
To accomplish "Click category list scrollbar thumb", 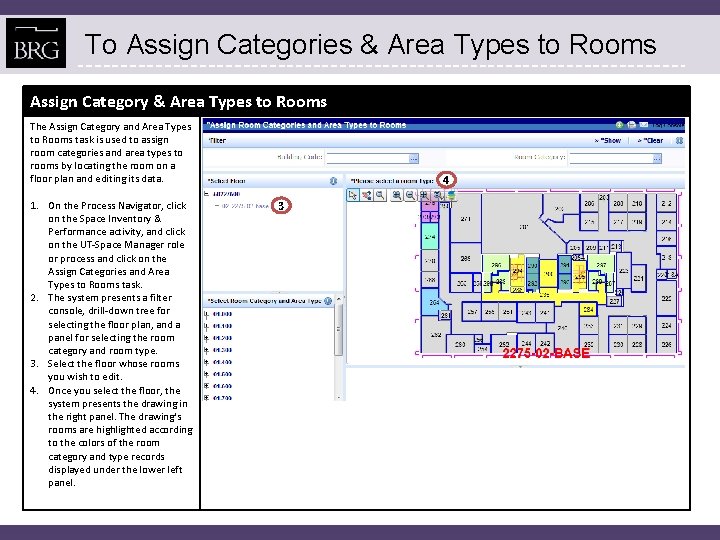I will click(x=339, y=329).
